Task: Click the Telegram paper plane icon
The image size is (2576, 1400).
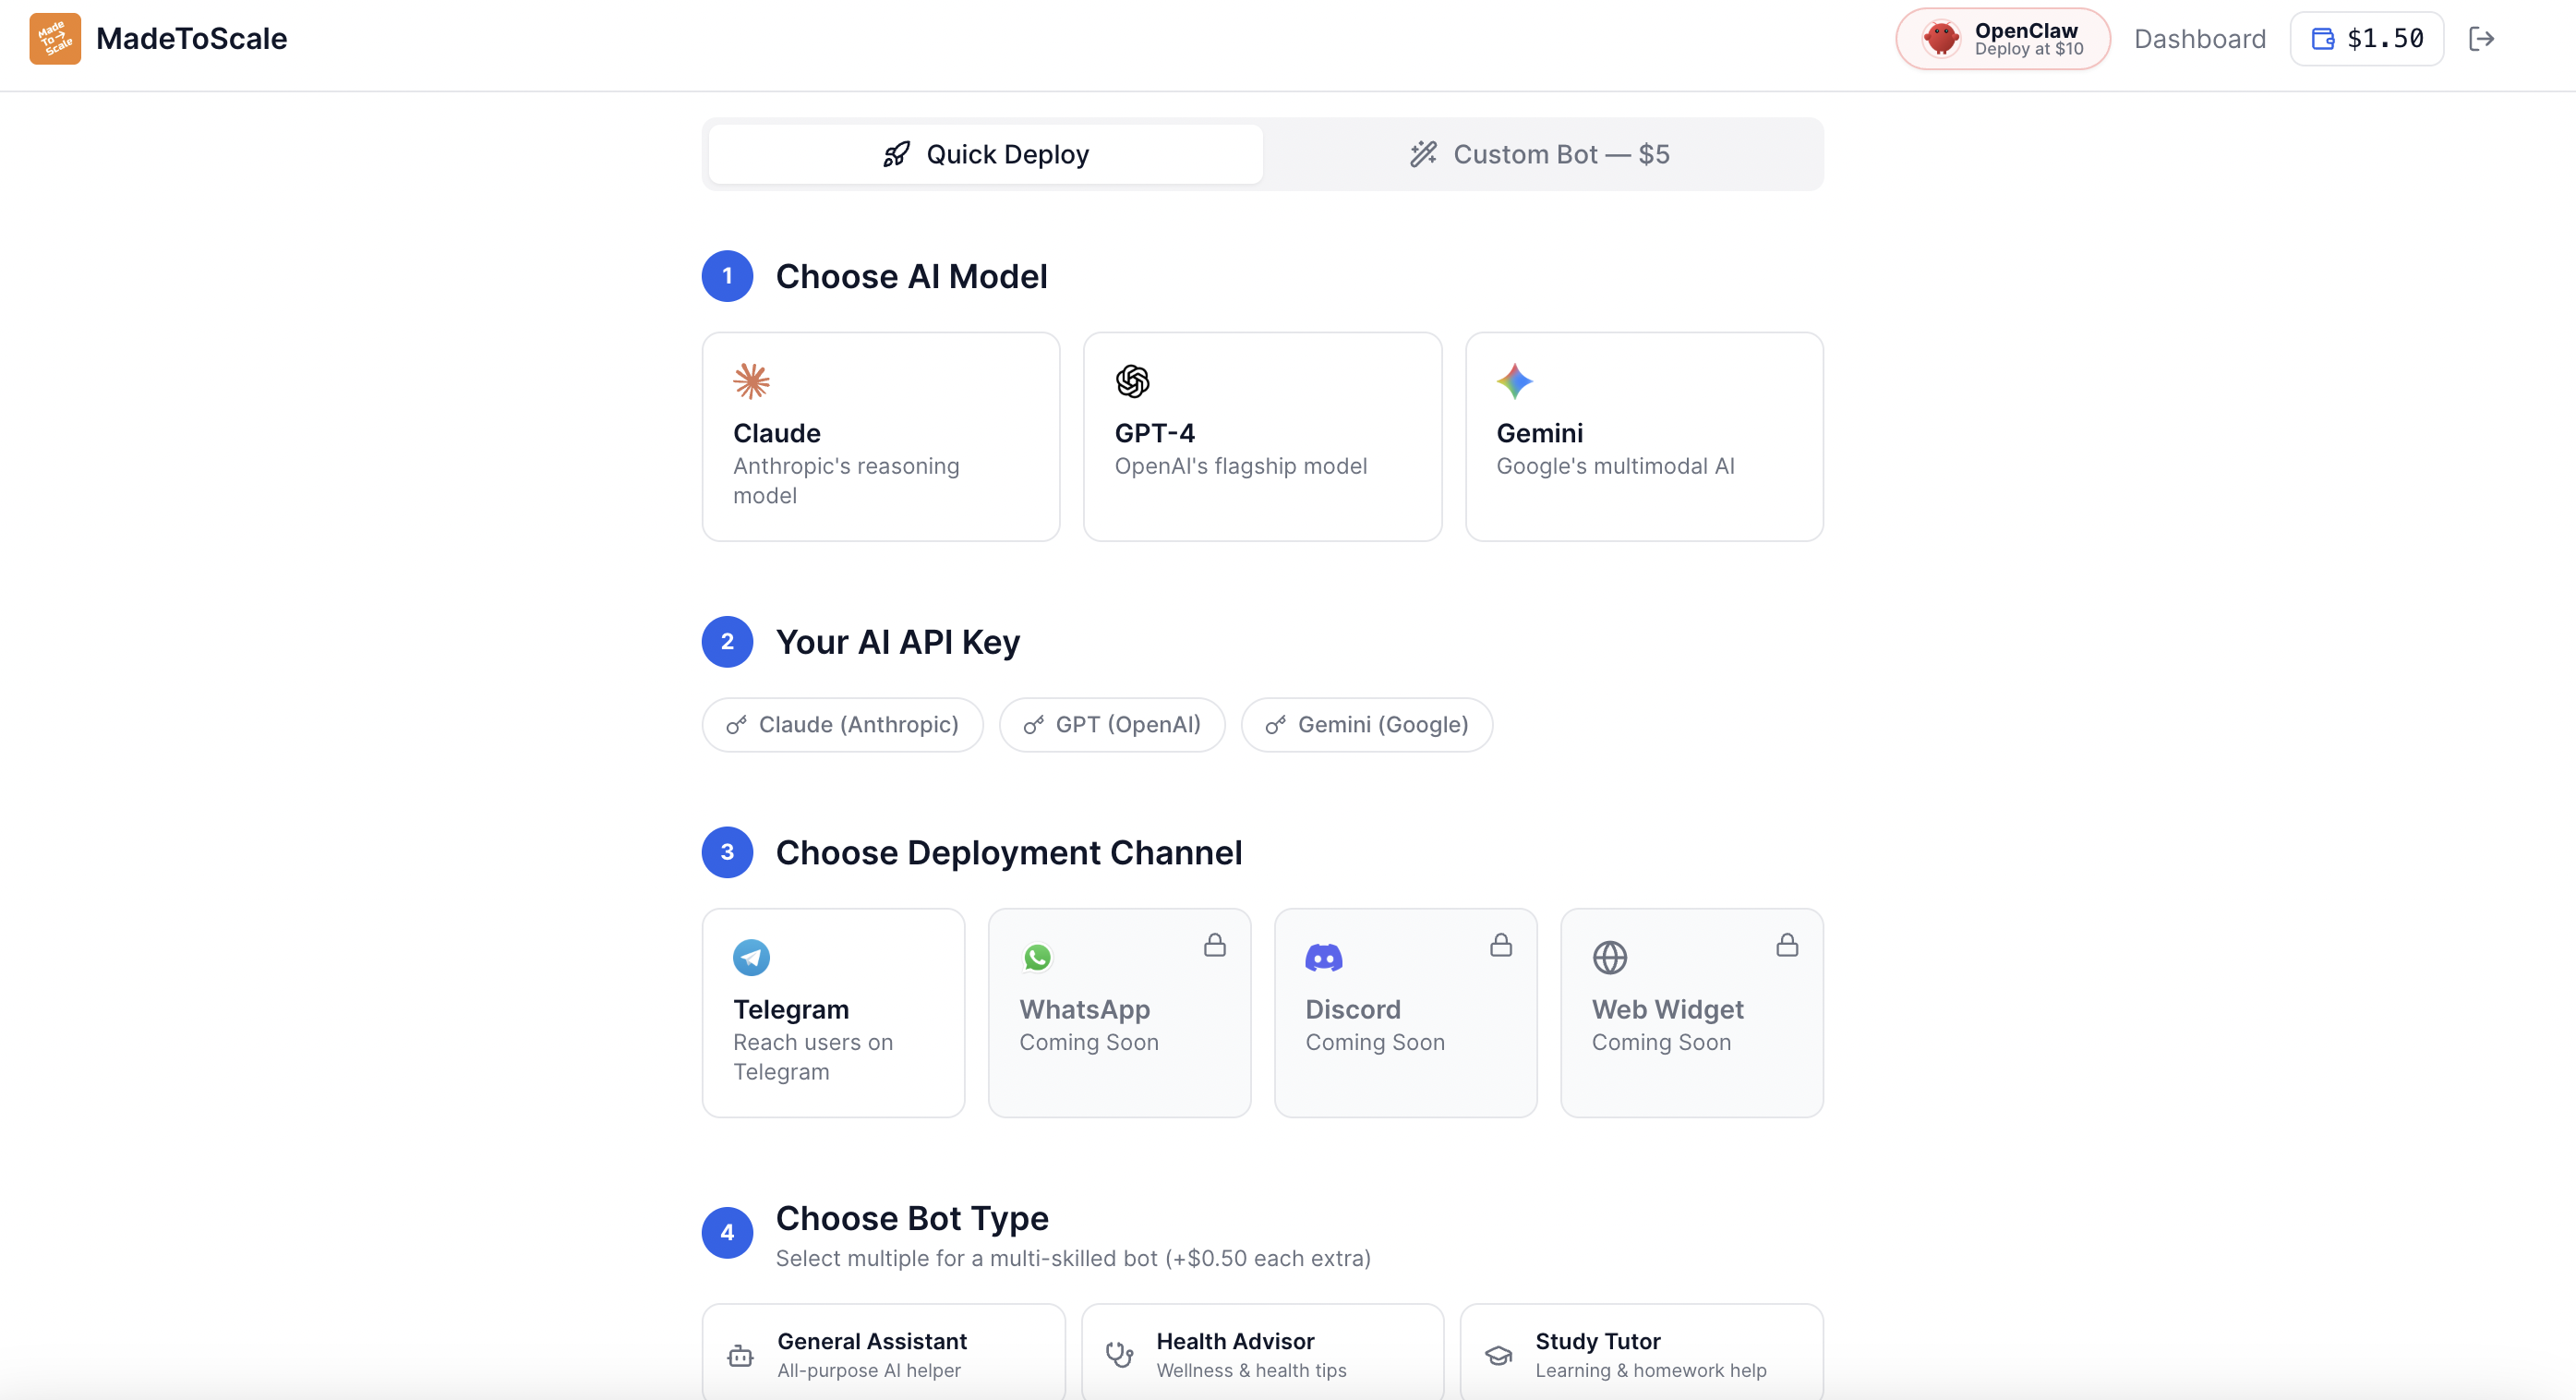Action: click(x=751, y=957)
